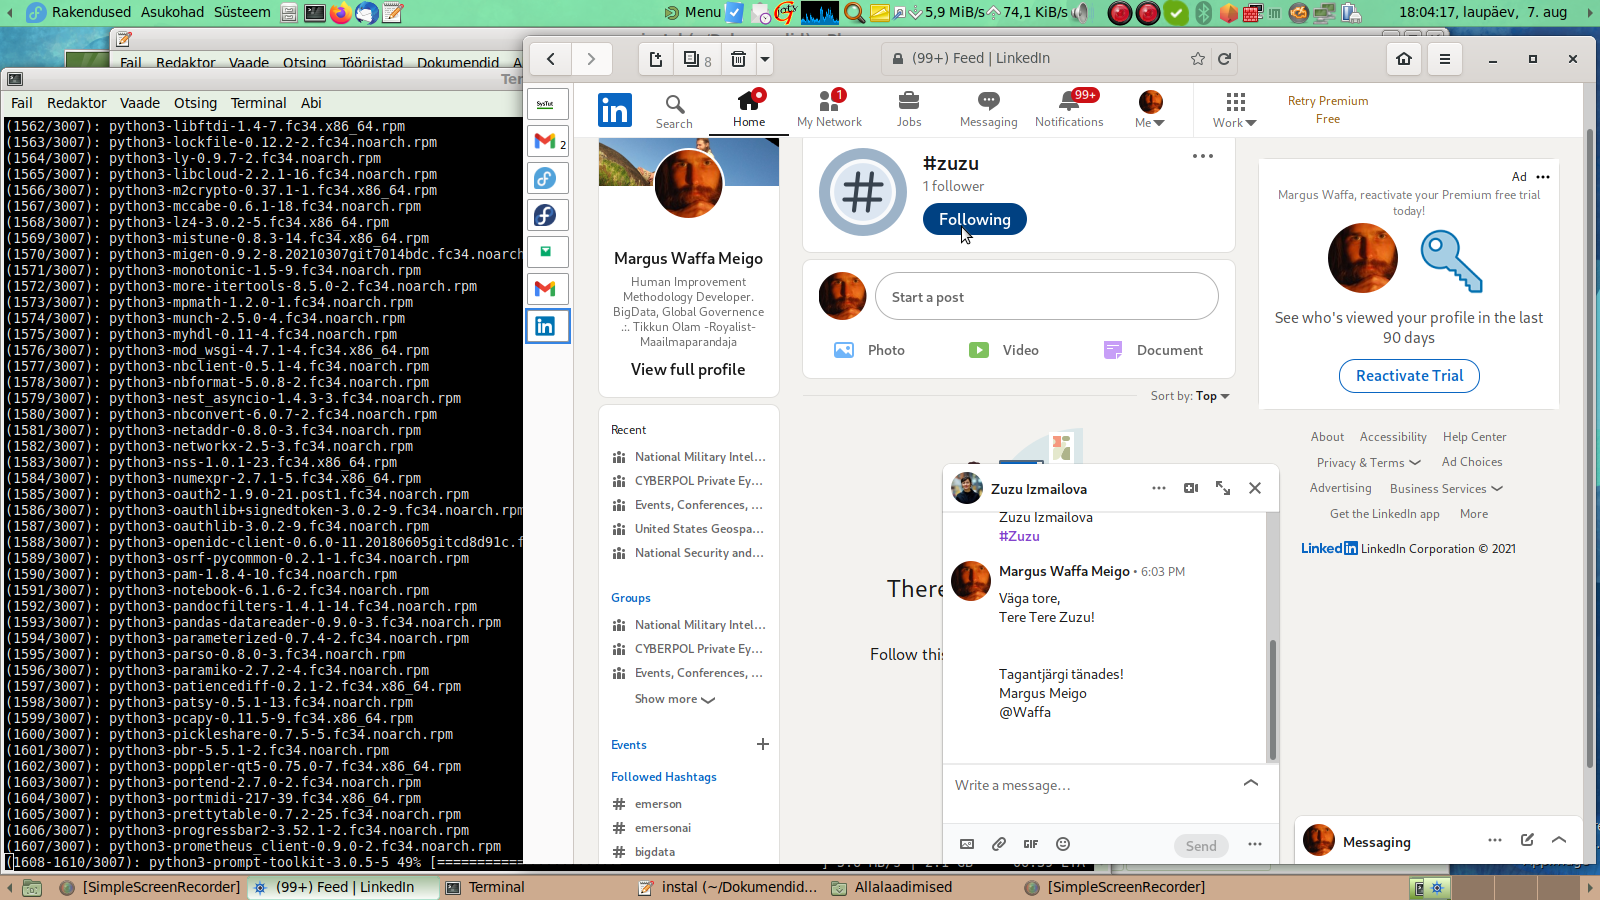The height and width of the screenshot is (900, 1600).
Task: Click the LinkedIn Jobs briefcase icon
Action: tap(908, 101)
